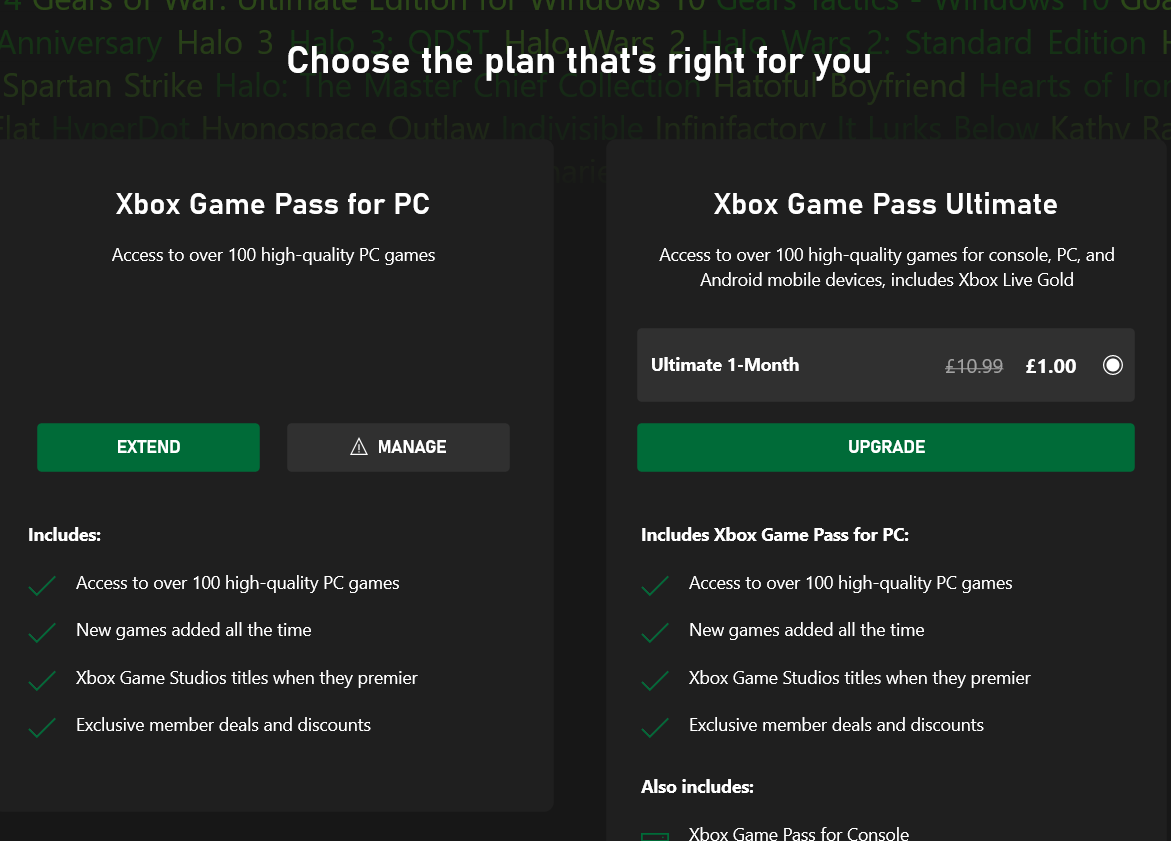Click the struck-through £10.99 price
Image resolution: width=1171 pixels, height=841 pixels.
pyautogui.click(x=974, y=366)
